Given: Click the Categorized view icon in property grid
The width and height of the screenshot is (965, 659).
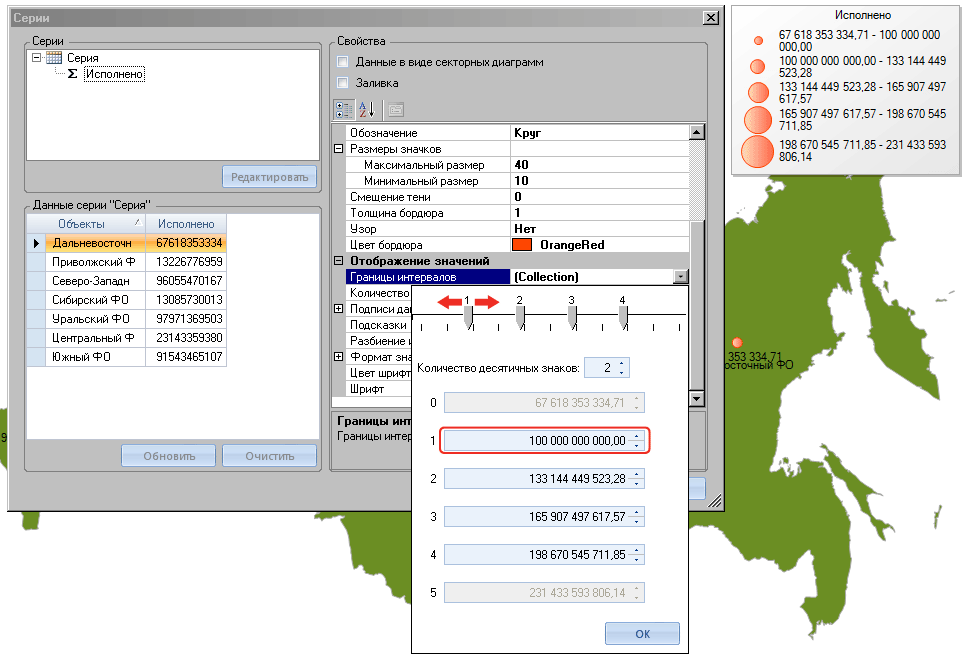Looking at the screenshot, I should pyautogui.click(x=343, y=110).
